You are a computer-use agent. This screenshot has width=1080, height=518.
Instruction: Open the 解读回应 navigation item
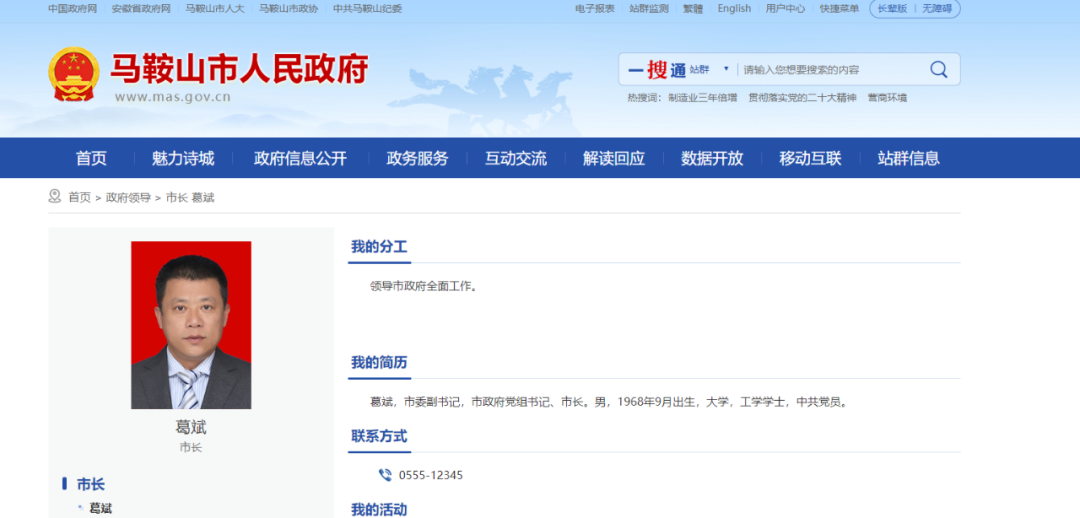tap(614, 158)
